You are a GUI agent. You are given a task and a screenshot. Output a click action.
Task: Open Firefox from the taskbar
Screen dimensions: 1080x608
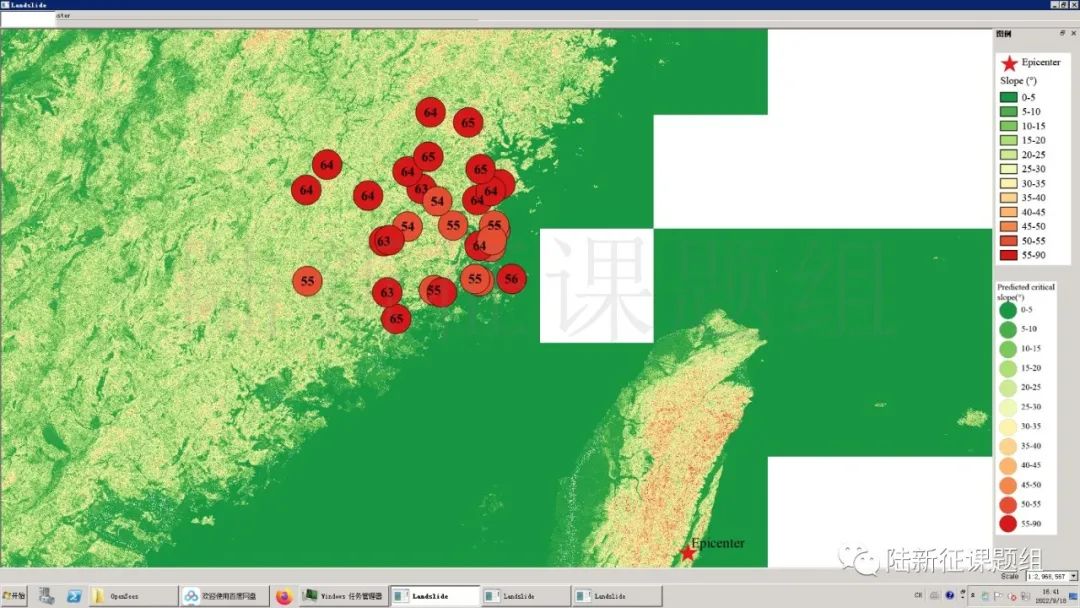pos(284,596)
